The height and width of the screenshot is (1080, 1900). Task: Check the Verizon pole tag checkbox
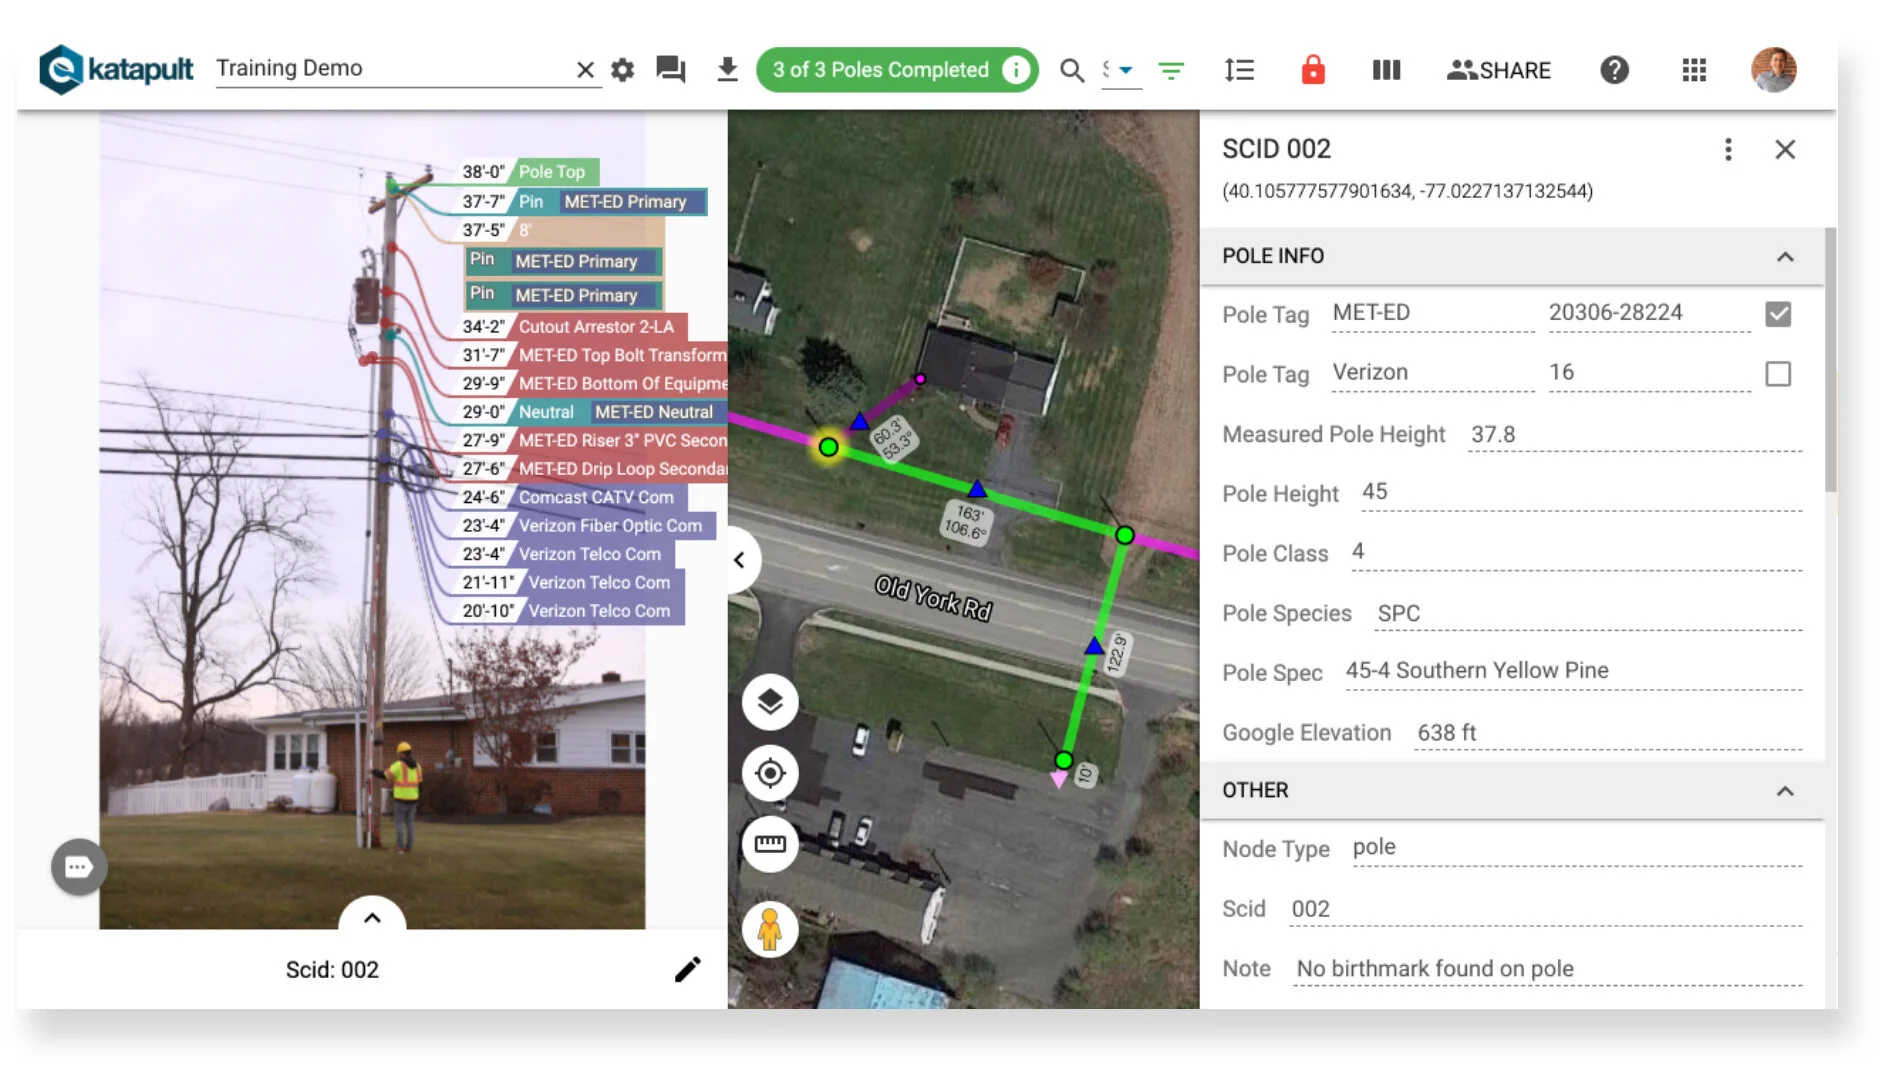(1778, 374)
